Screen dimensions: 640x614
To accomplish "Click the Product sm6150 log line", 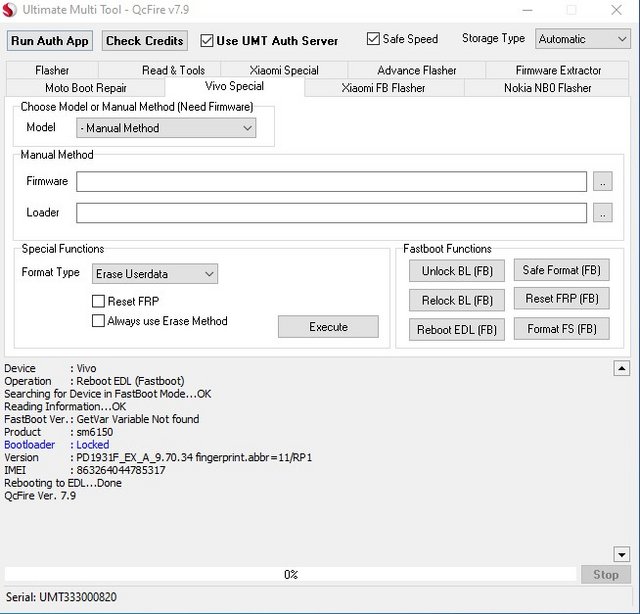I will coord(58,432).
